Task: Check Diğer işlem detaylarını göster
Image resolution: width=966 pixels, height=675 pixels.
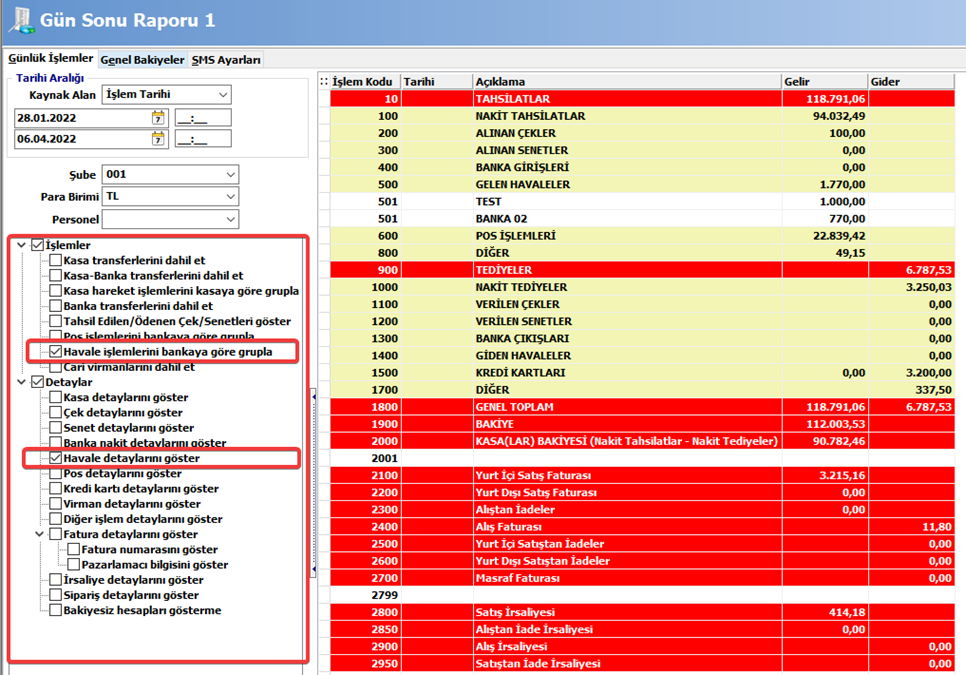Action: point(55,519)
